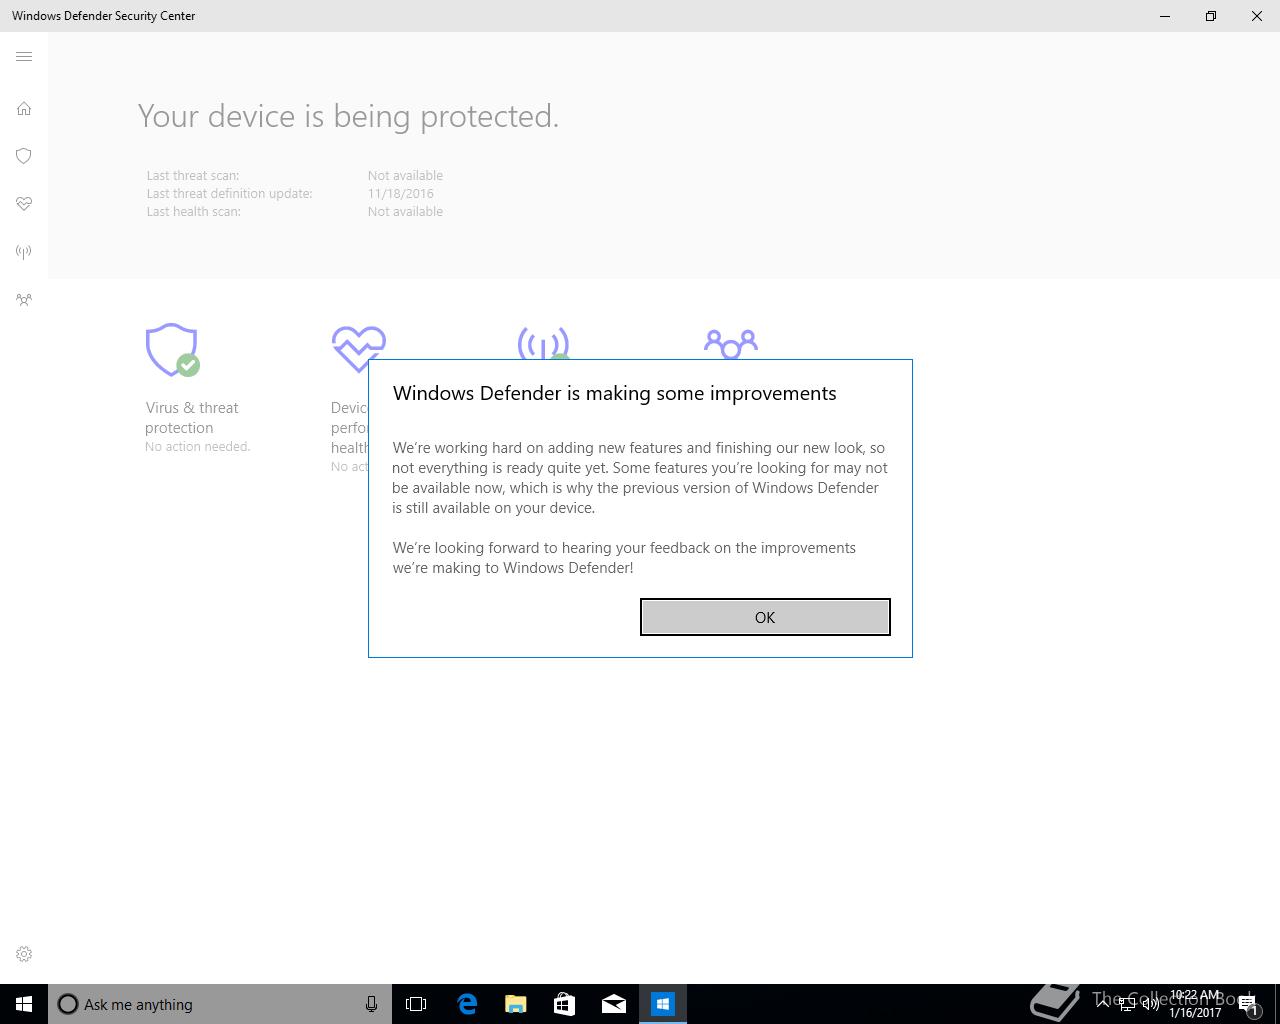Open the hamburger navigation menu
The height and width of the screenshot is (1024, 1280).
click(24, 57)
